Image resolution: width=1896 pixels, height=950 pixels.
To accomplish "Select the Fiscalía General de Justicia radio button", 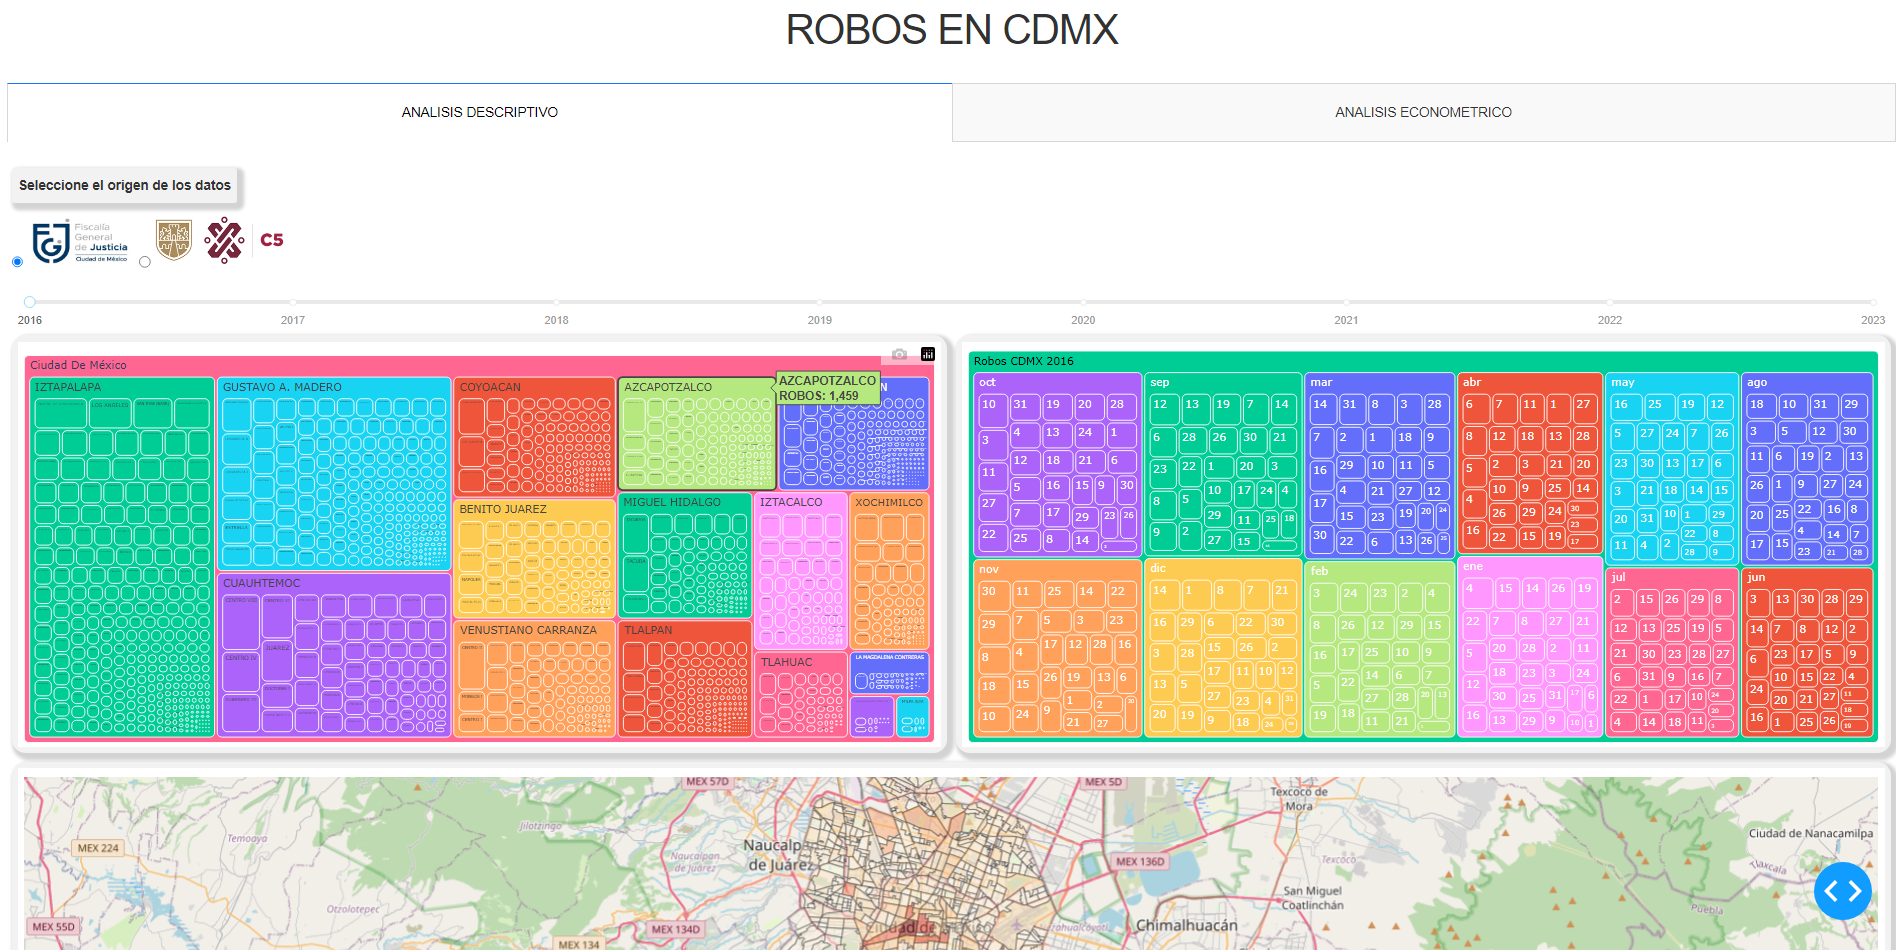I will (17, 262).
